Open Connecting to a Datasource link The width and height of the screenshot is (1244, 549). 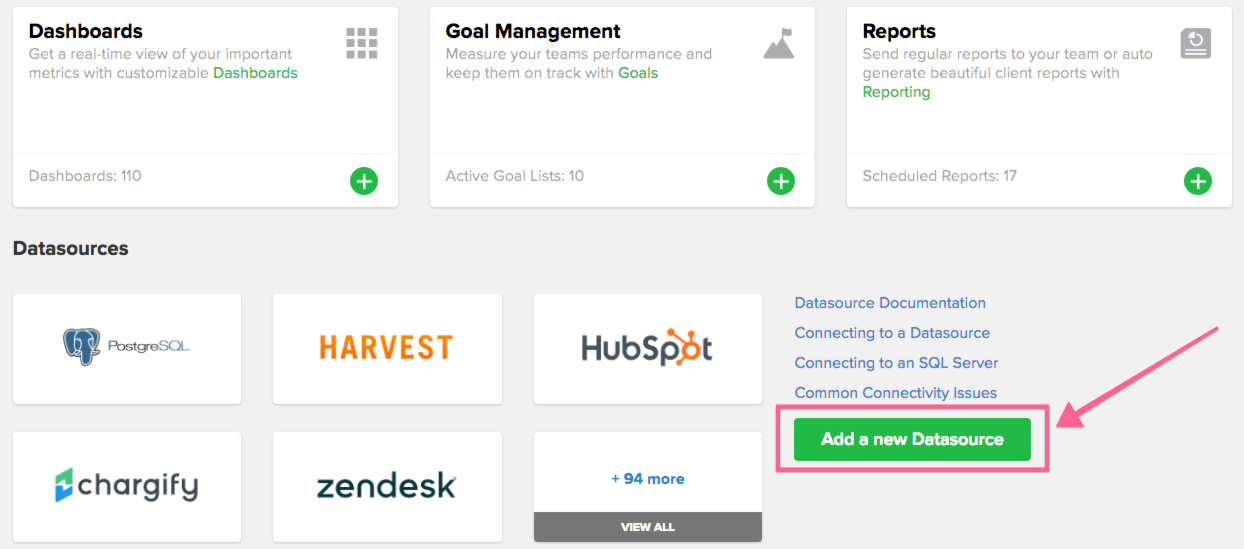(x=892, y=333)
